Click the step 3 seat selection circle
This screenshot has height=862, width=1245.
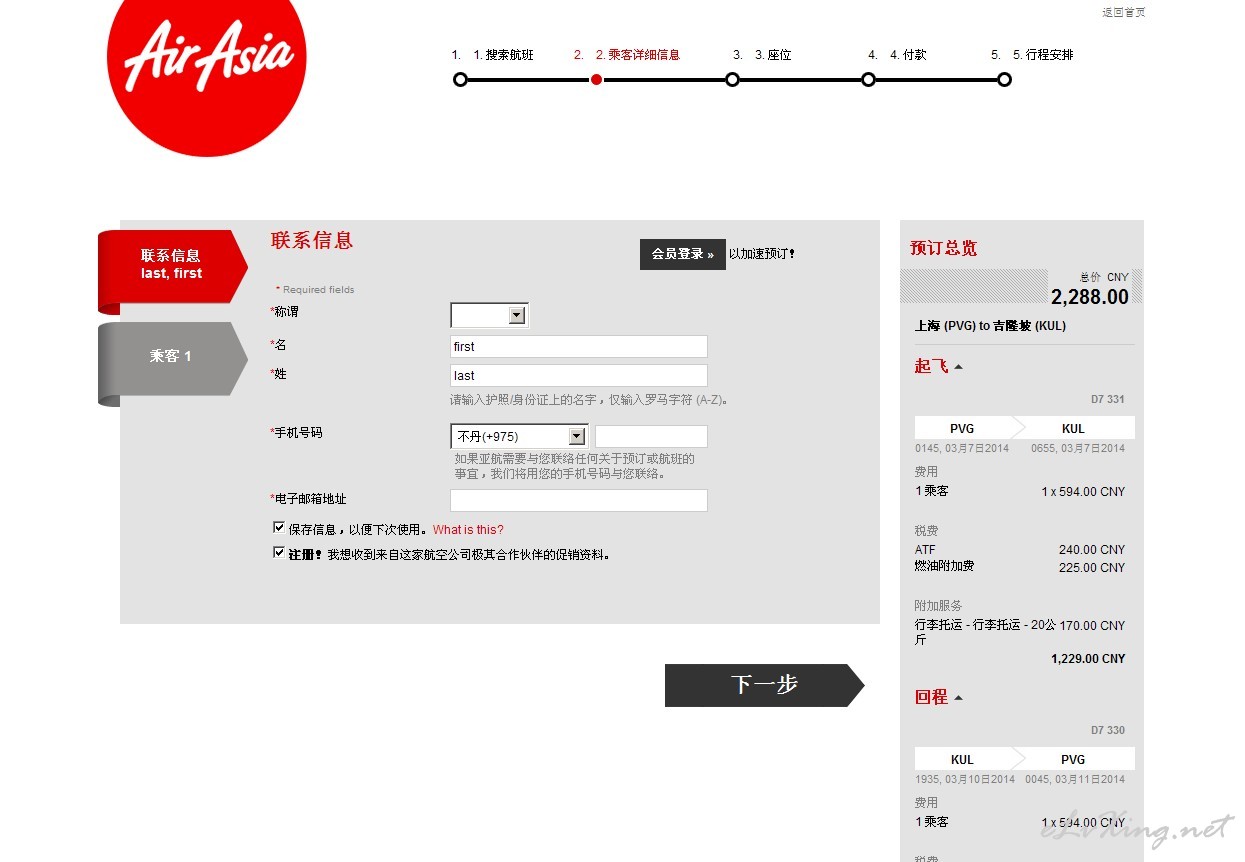click(733, 79)
